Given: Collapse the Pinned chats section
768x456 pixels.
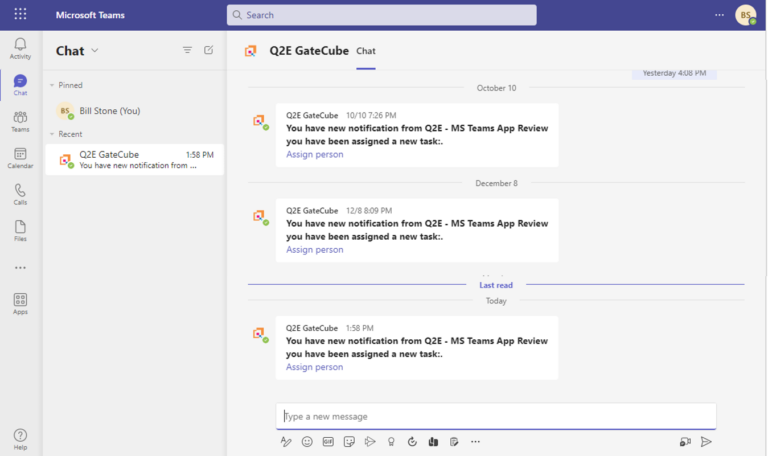Looking at the screenshot, I should (x=52, y=85).
